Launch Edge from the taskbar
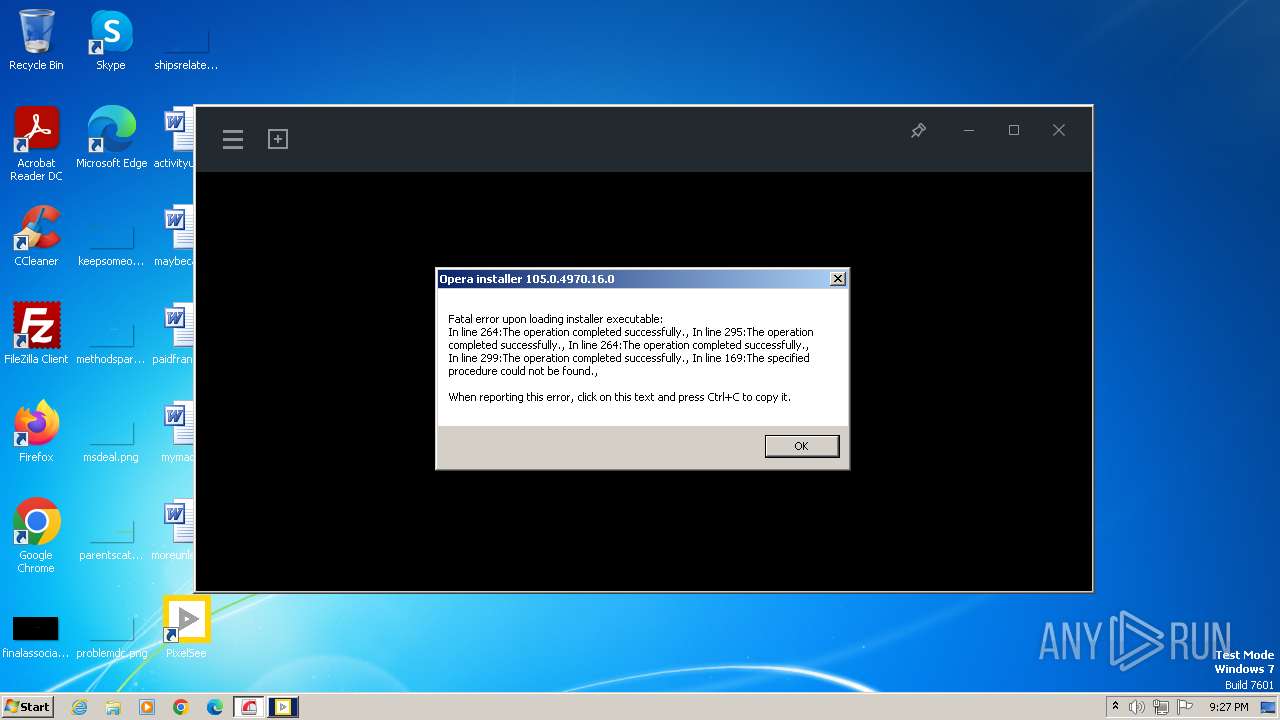Image resolution: width=1280 pixels, height=720 pixels. (x=215, y=707)
